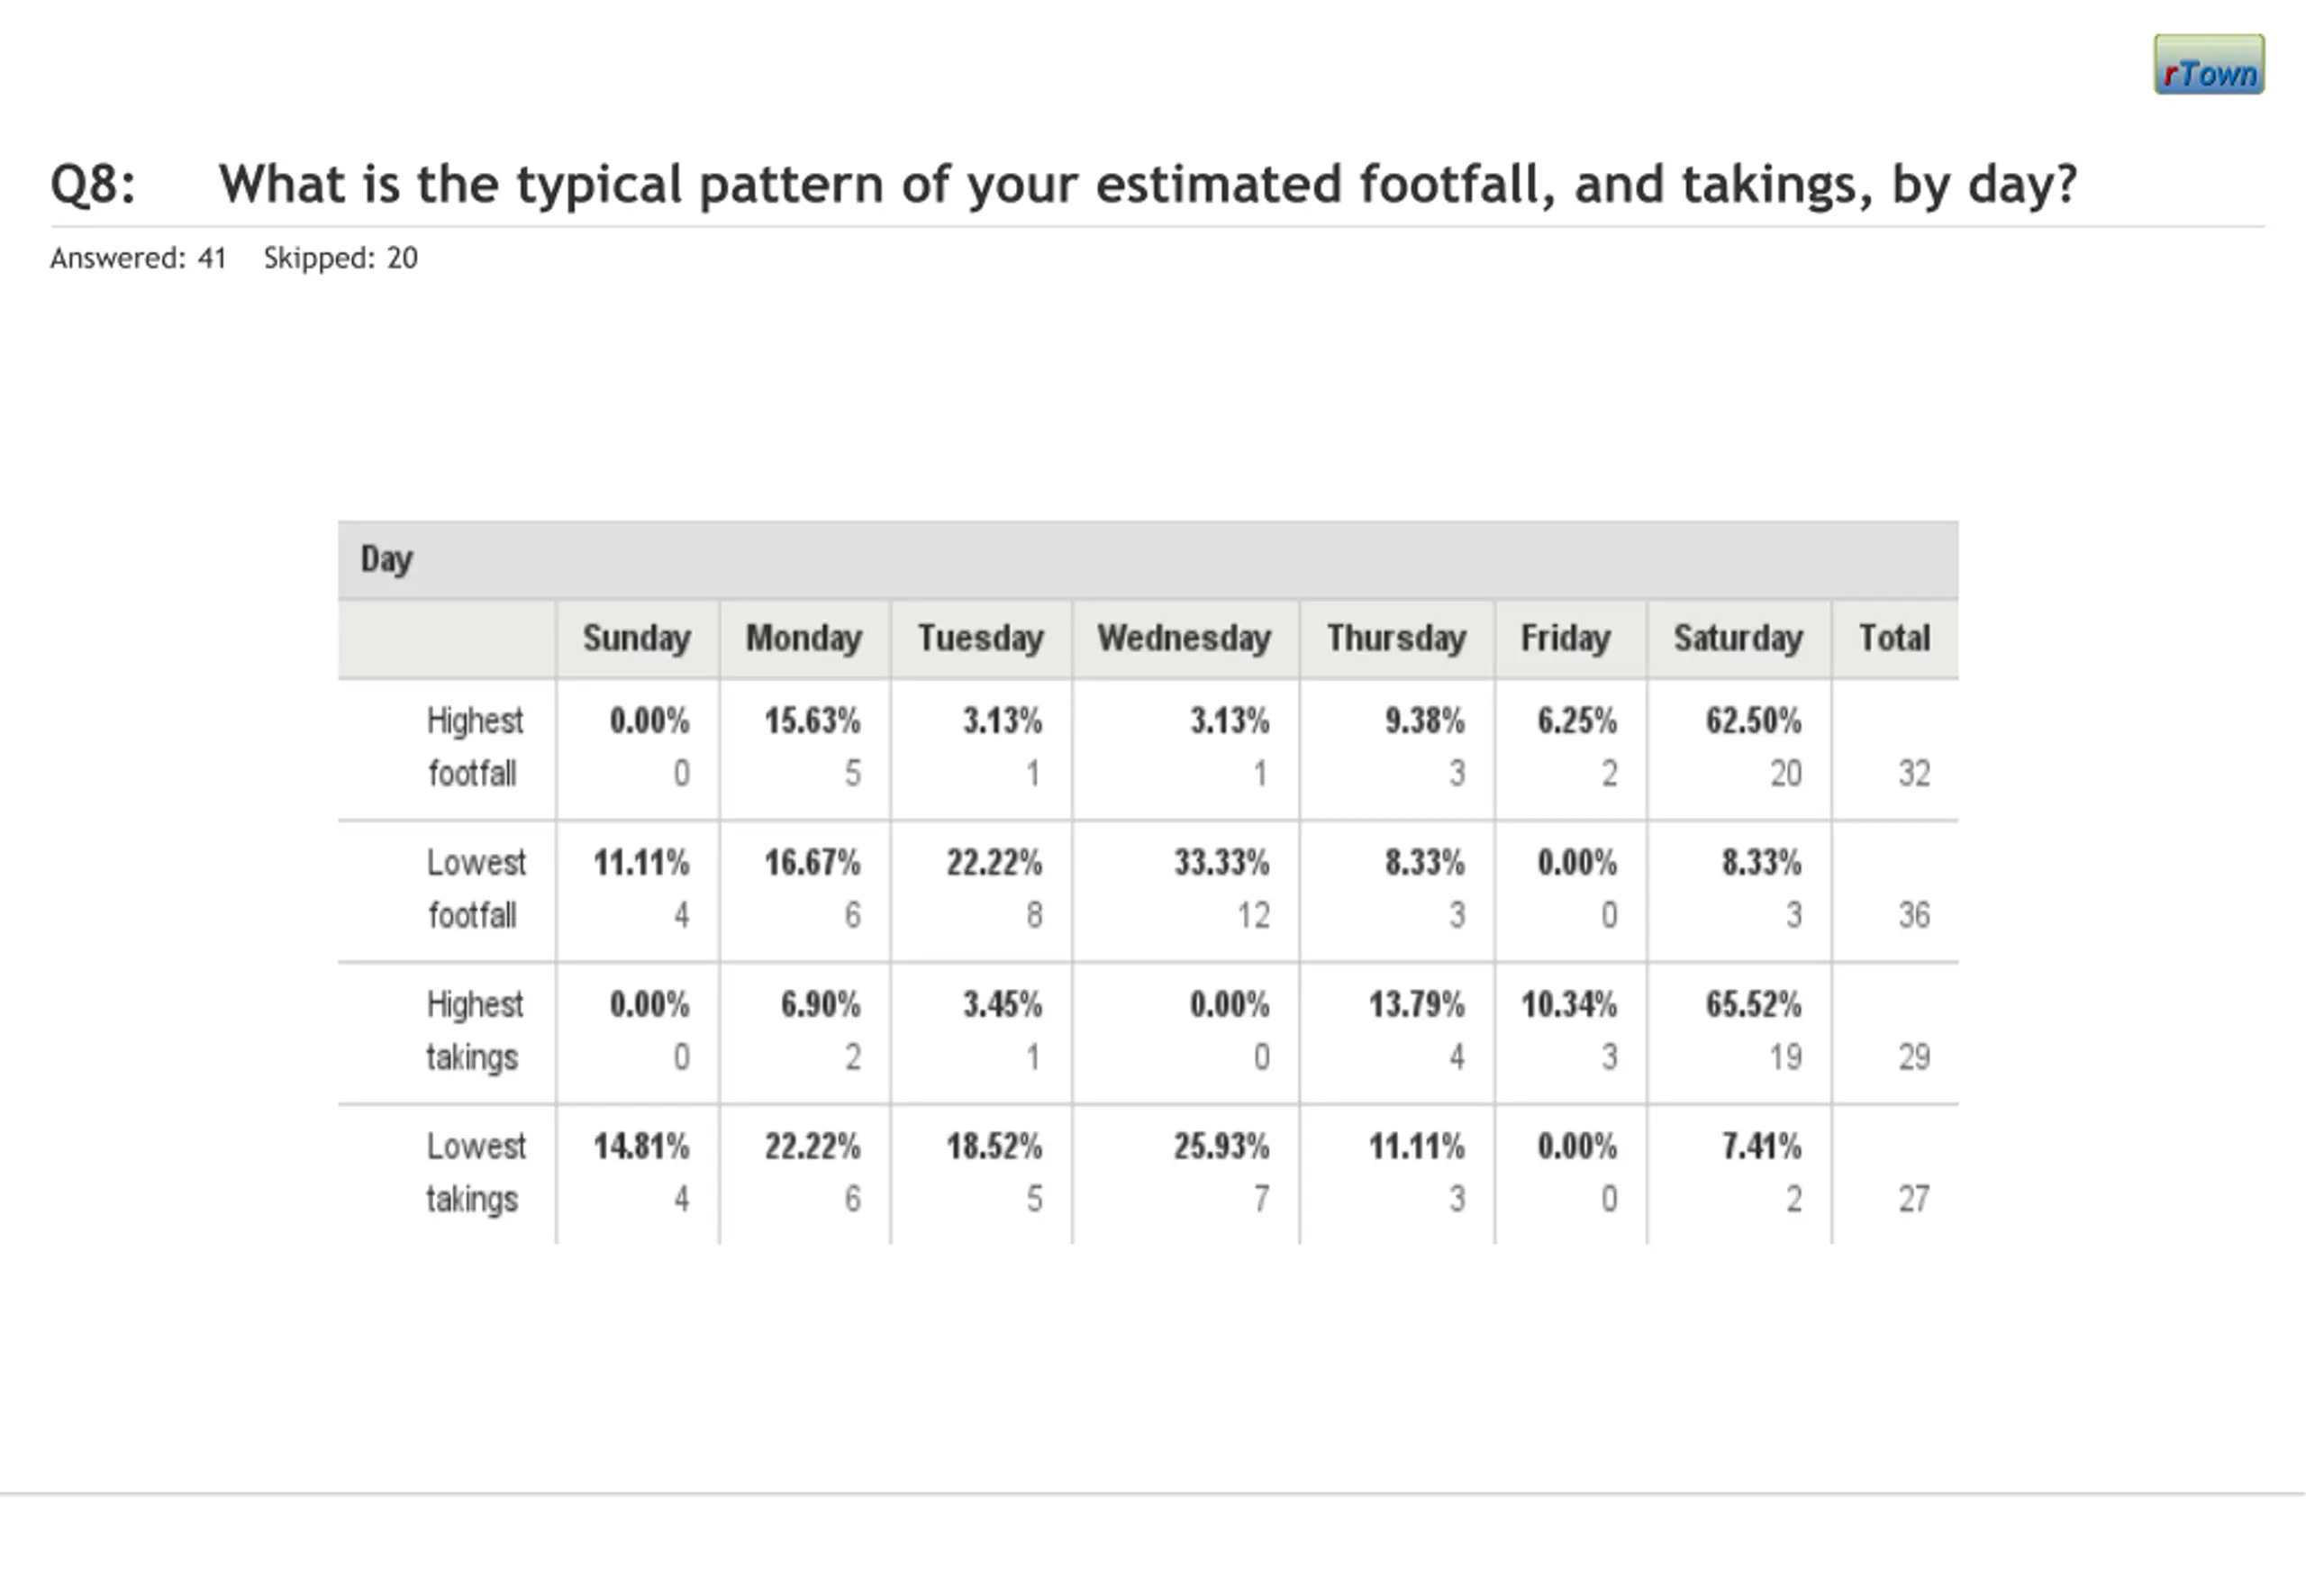Click the Friday column header
The image size is (2306, 1596).
[x=1565, y=638]
